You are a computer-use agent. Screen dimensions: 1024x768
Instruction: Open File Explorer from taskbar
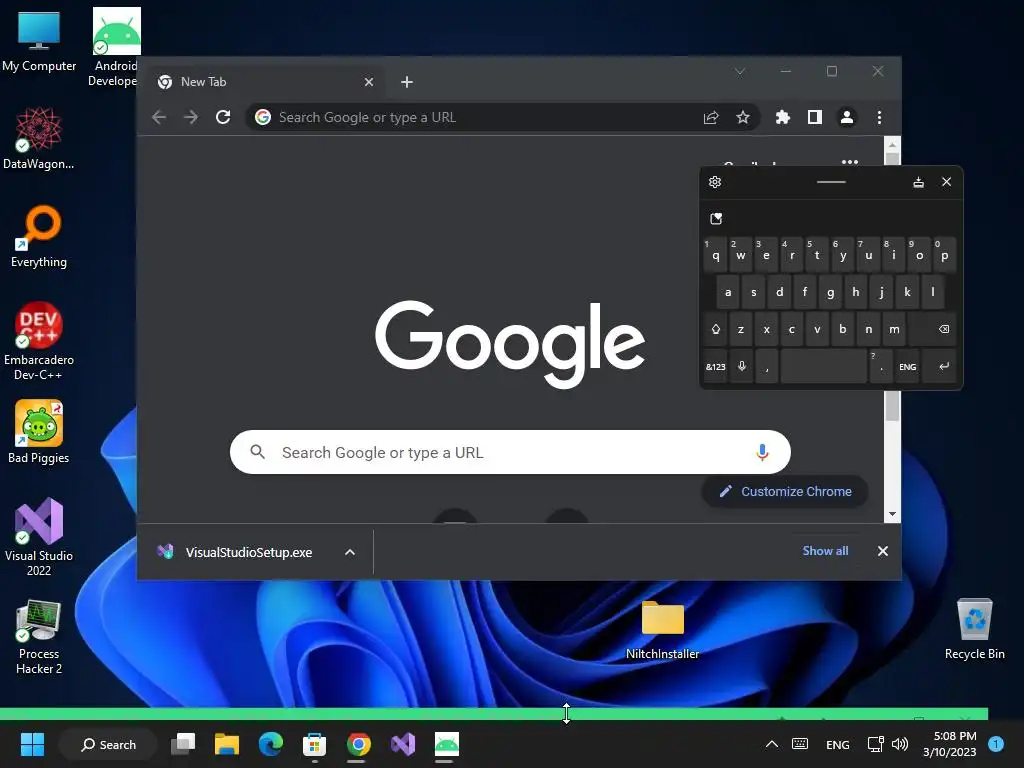pos(227,744)
